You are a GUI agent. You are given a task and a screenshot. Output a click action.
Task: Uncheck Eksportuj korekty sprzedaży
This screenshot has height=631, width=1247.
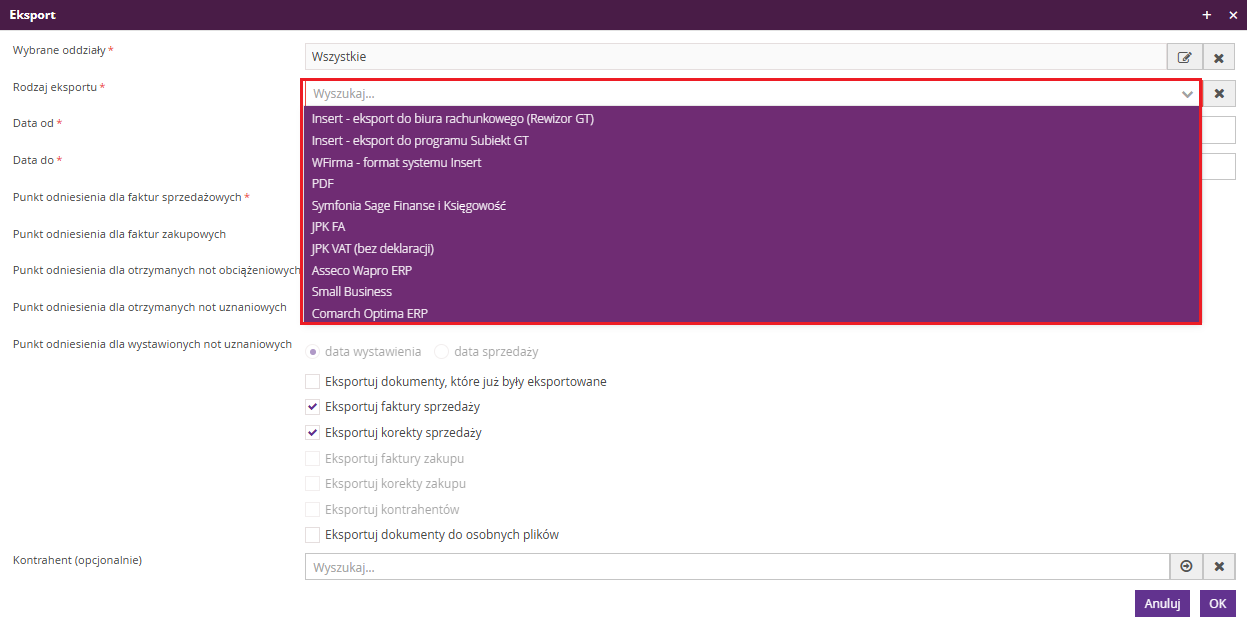click(x=313, y=433)
